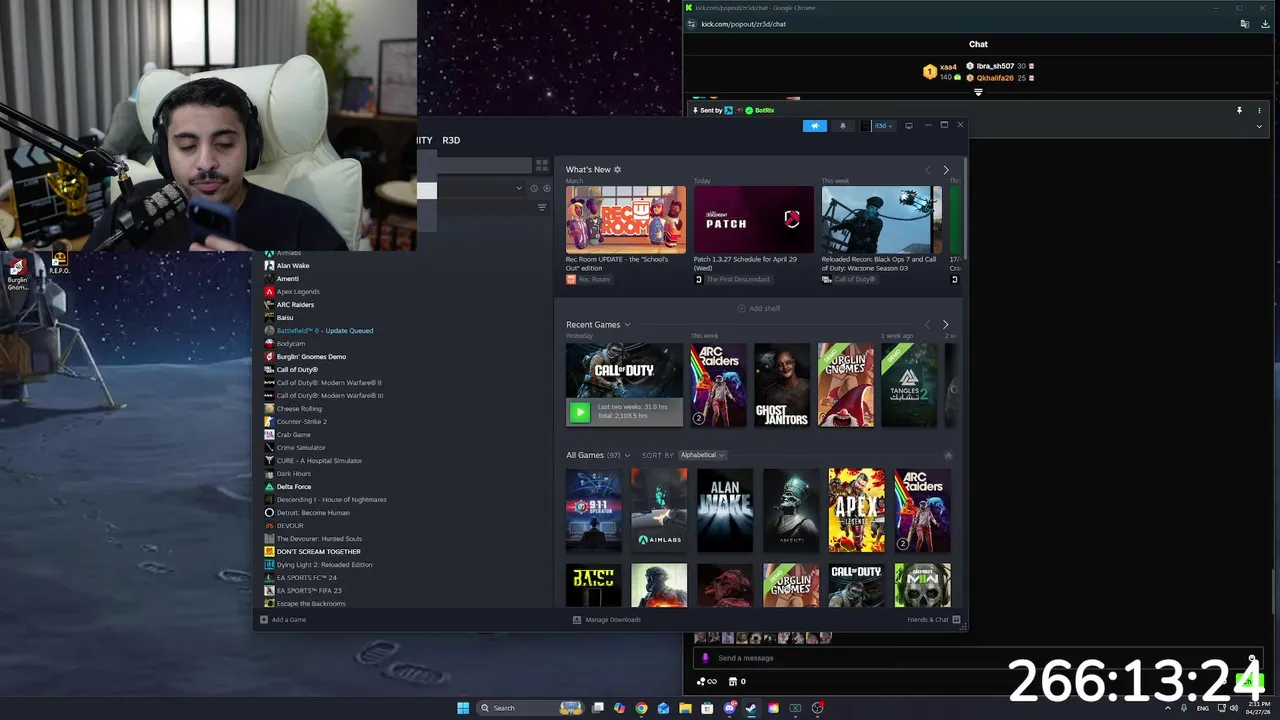Open Alphabetical sort by dropdown
The height and width of the screenshot is (720, 1280).
(x=702, y=455)
